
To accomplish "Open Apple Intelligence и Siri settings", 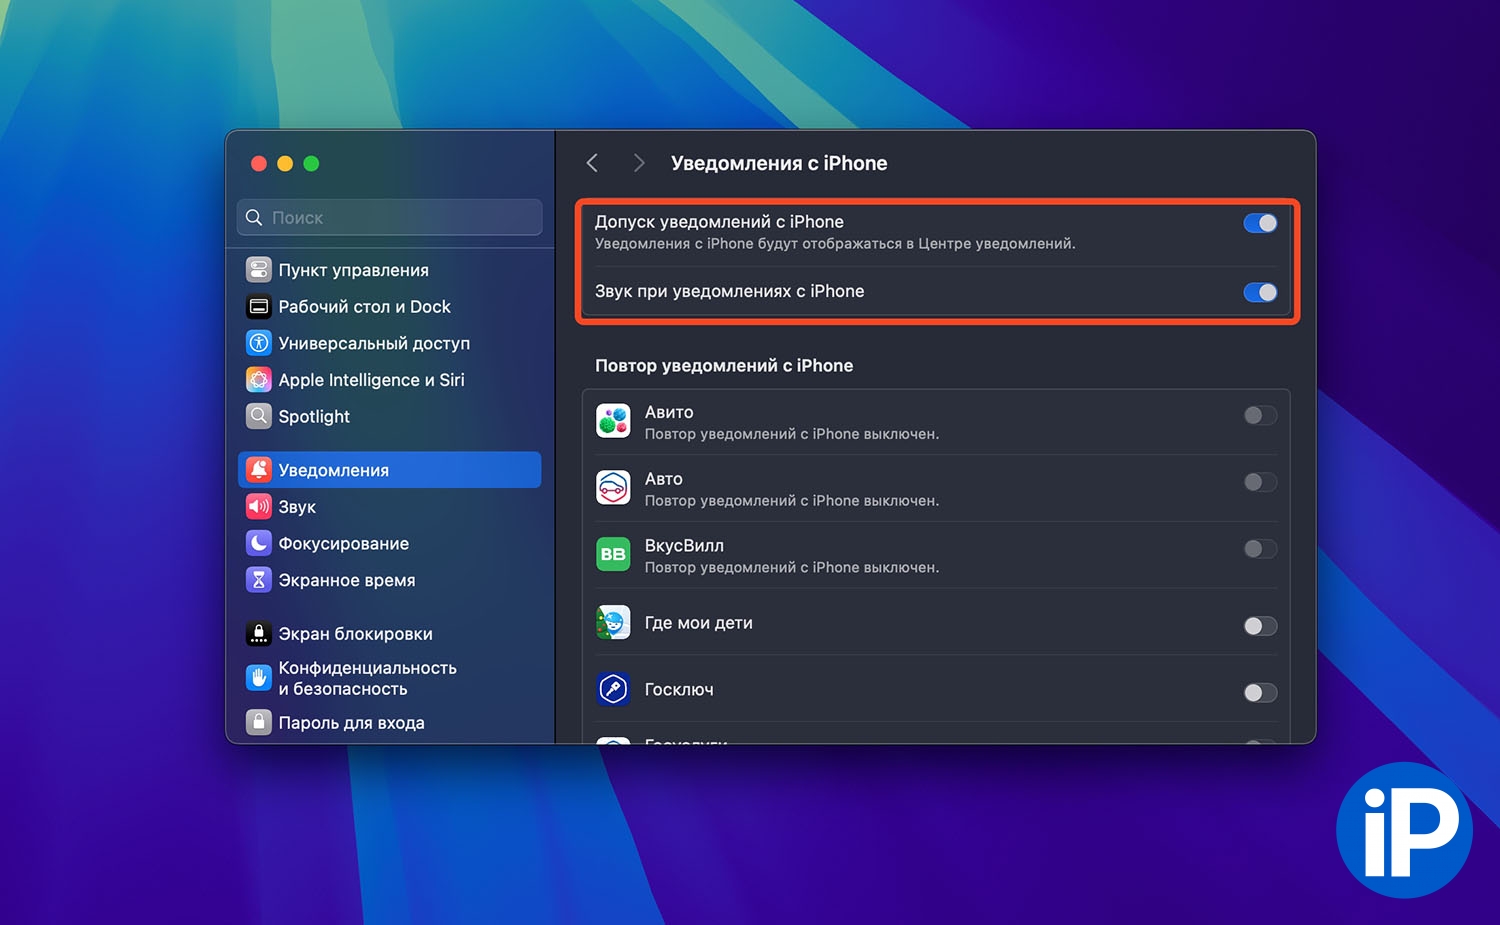I will pyautogui.click(x=390, y=380).
